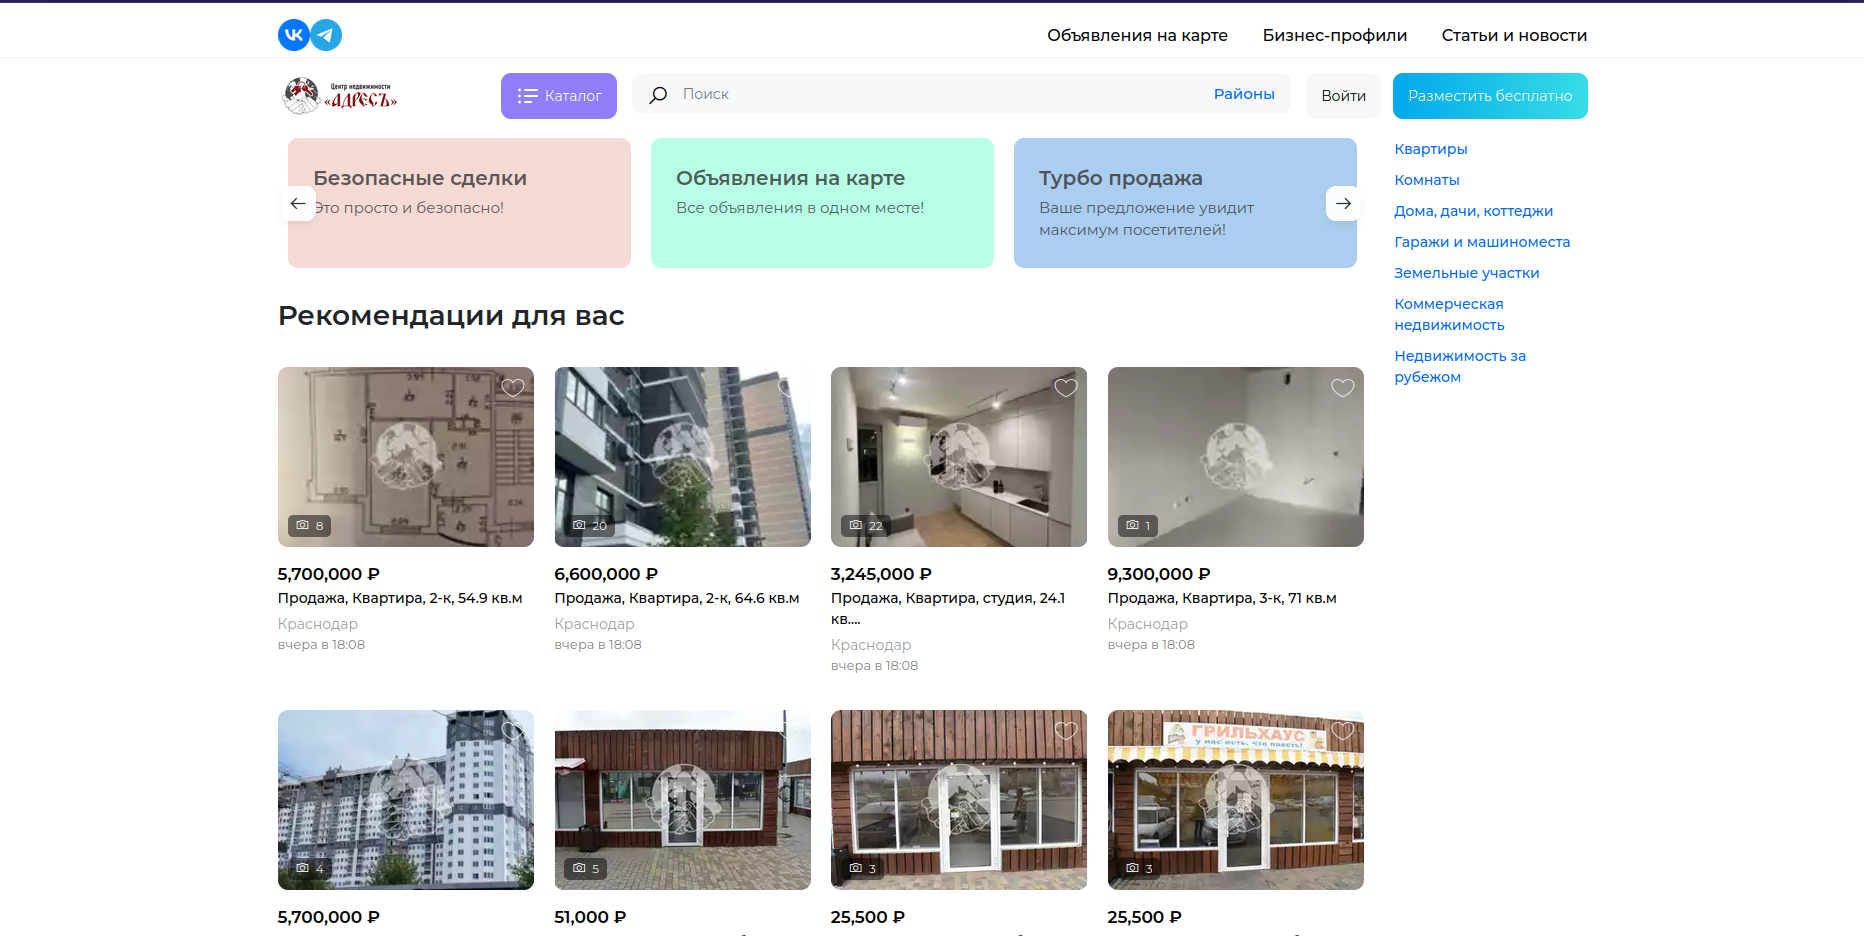The width and height of the screenshot is (1864, 936).
Task: Click the Адресъ agency logo
Action: pyautogui.click(x=340, y=96)
